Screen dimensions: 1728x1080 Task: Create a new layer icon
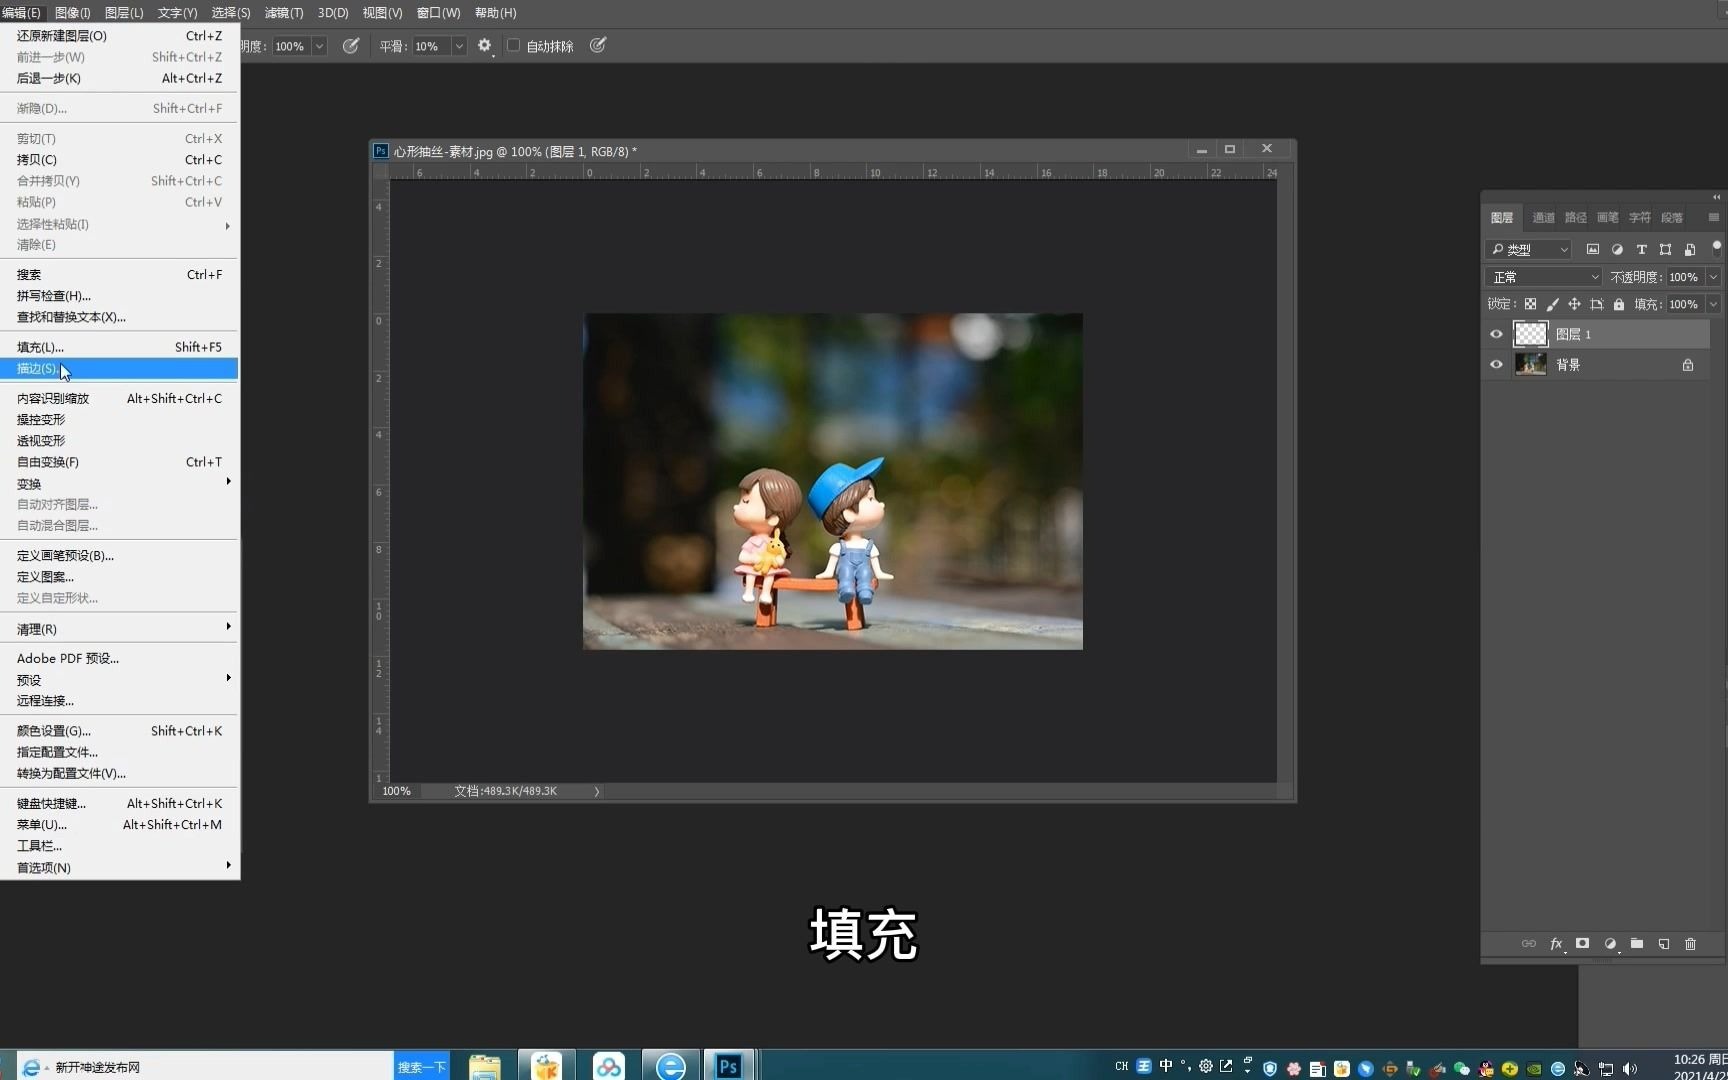coord(1664,944)
